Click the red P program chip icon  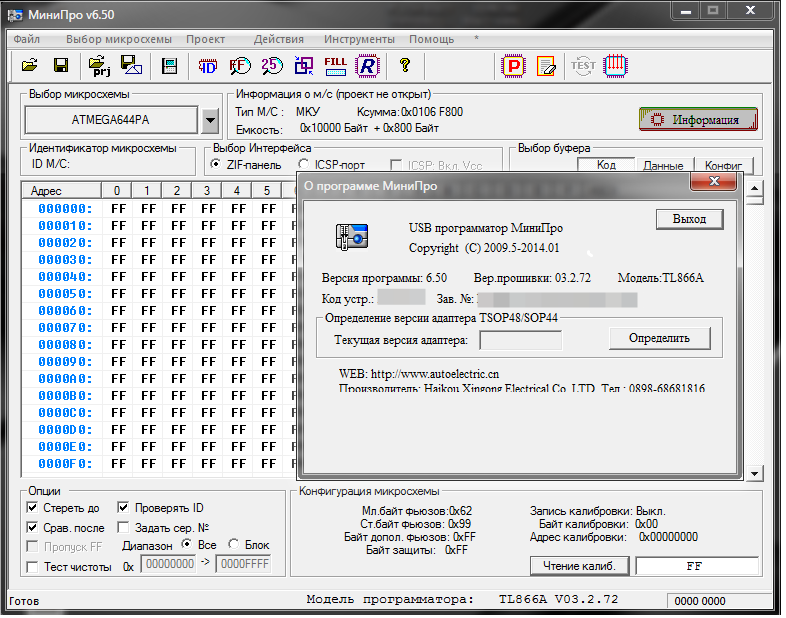[x=513, y=66]
